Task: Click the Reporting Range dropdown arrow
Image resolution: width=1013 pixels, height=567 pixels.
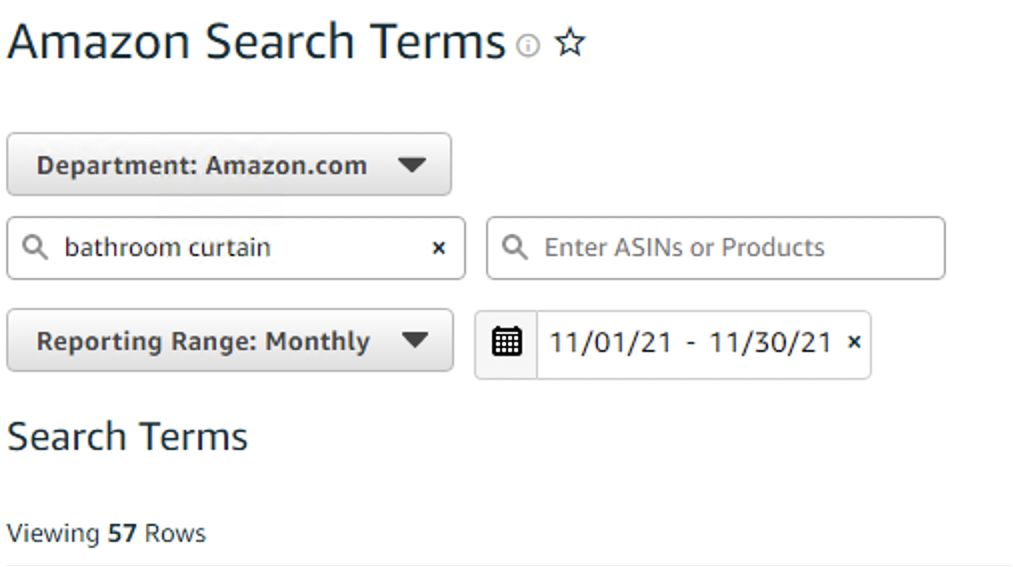Action: (x=414, y=341)
